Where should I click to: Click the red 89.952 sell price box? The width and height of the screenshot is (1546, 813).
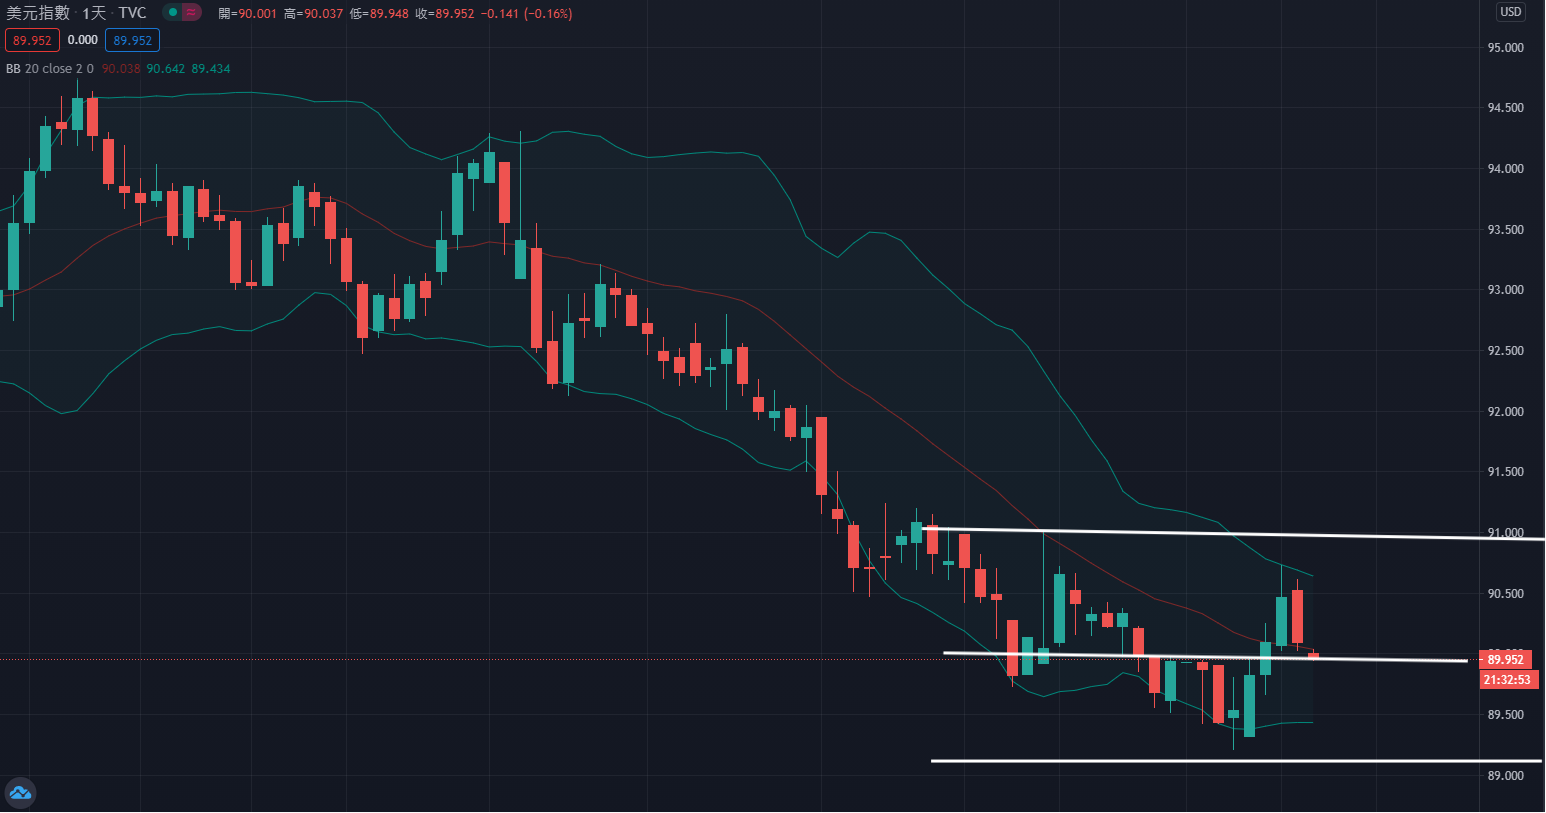pyautogui.click(x=32, y=40)
